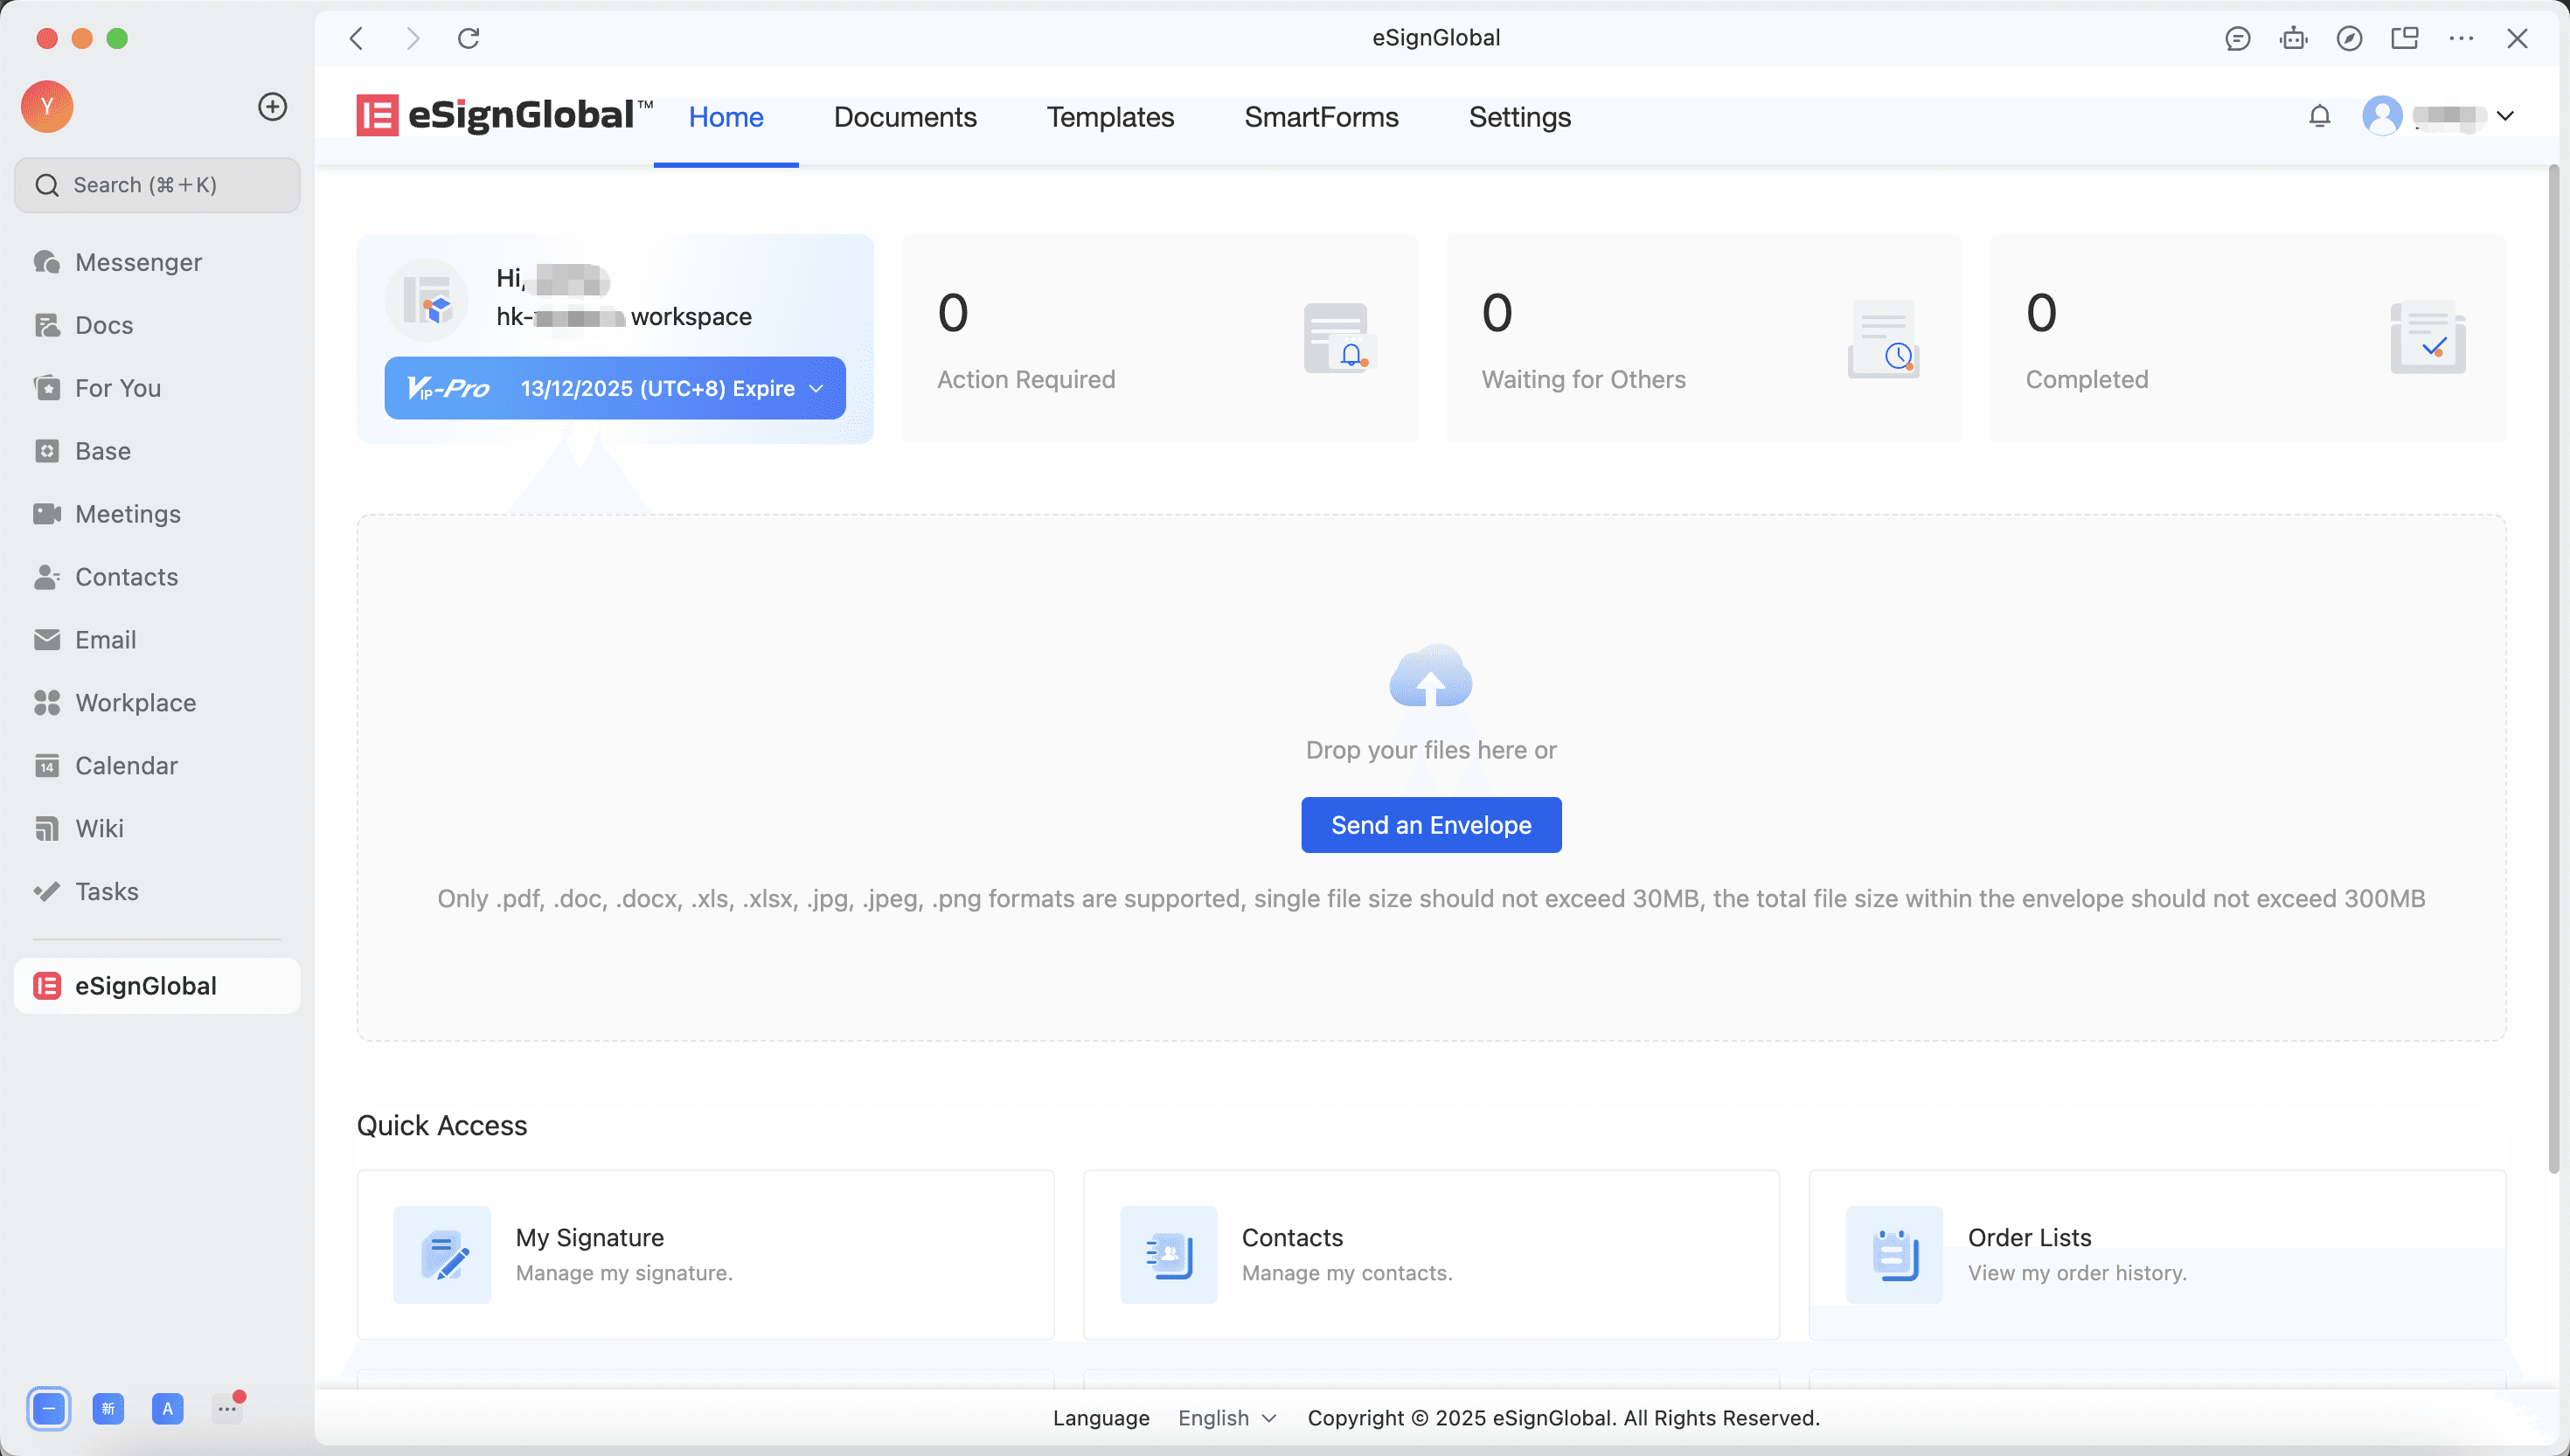The image size is (2570, 1456).
Task: Click the three-dots more icon at bottom-left
Action: [227, 1408]
